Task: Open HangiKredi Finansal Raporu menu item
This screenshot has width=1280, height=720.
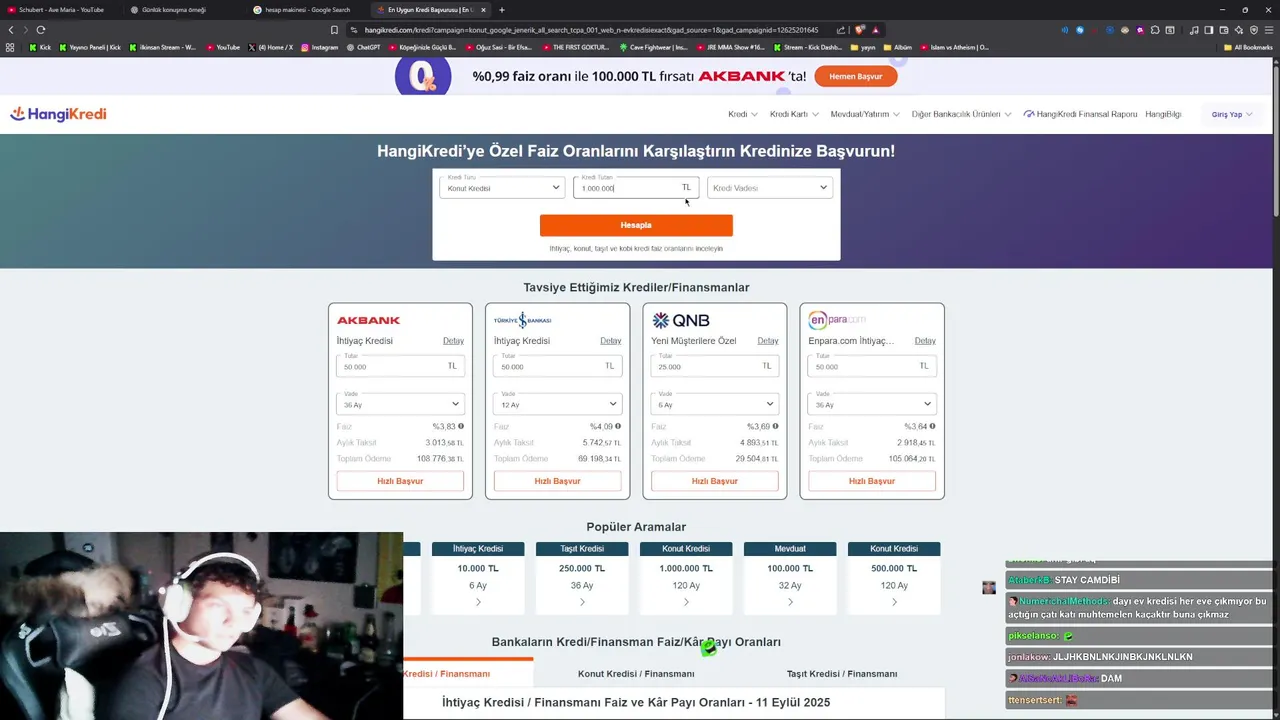Action: pos(1080,114)
